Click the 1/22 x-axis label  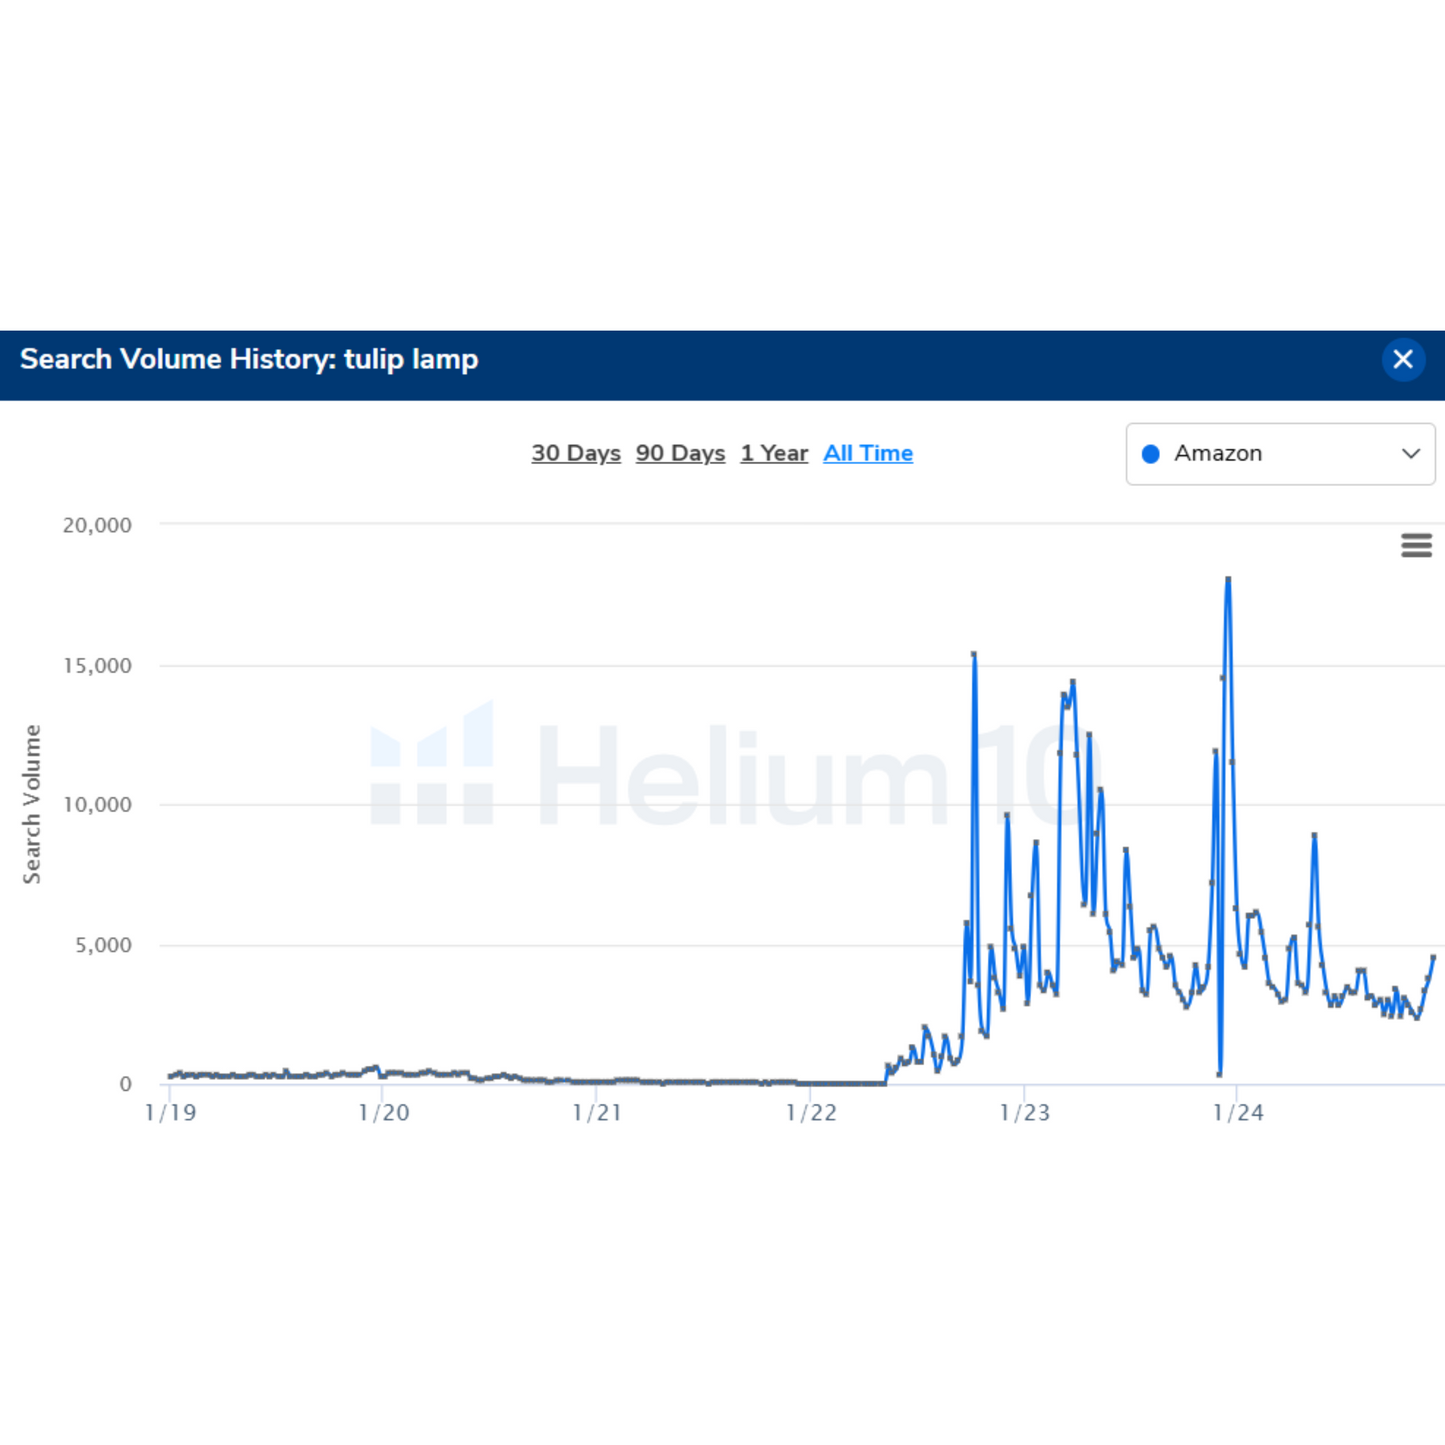811,1112
